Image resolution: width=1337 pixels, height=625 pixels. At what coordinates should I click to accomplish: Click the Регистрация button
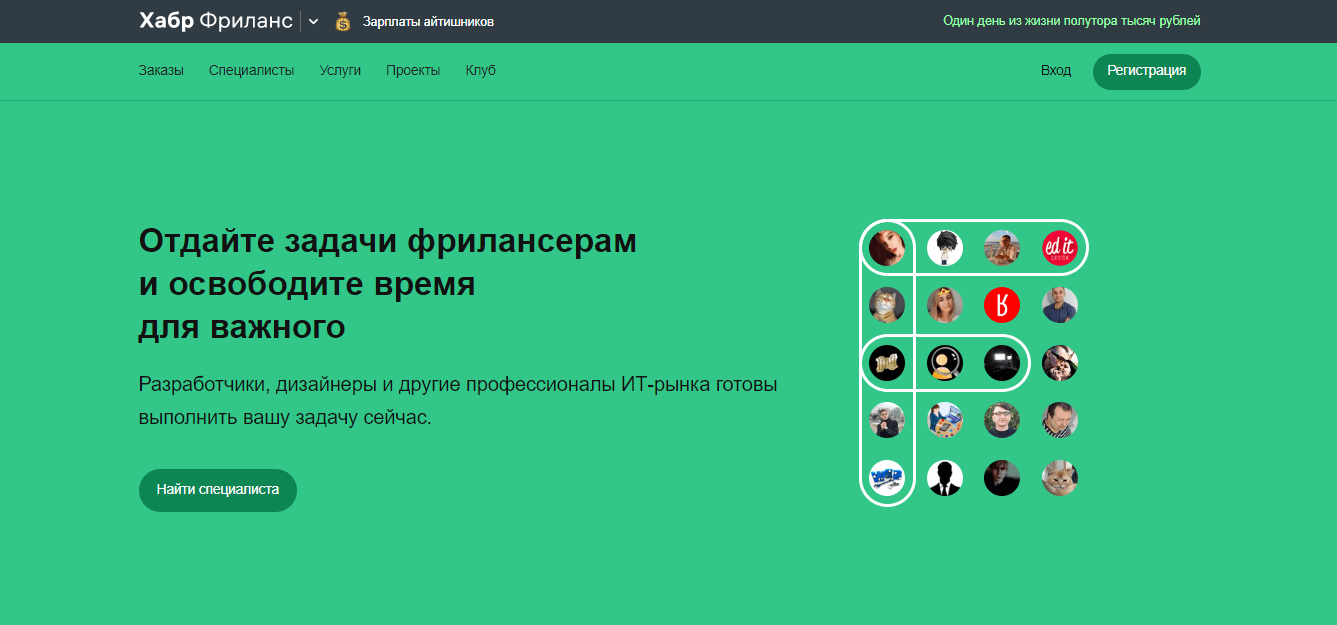point(1147,71)
